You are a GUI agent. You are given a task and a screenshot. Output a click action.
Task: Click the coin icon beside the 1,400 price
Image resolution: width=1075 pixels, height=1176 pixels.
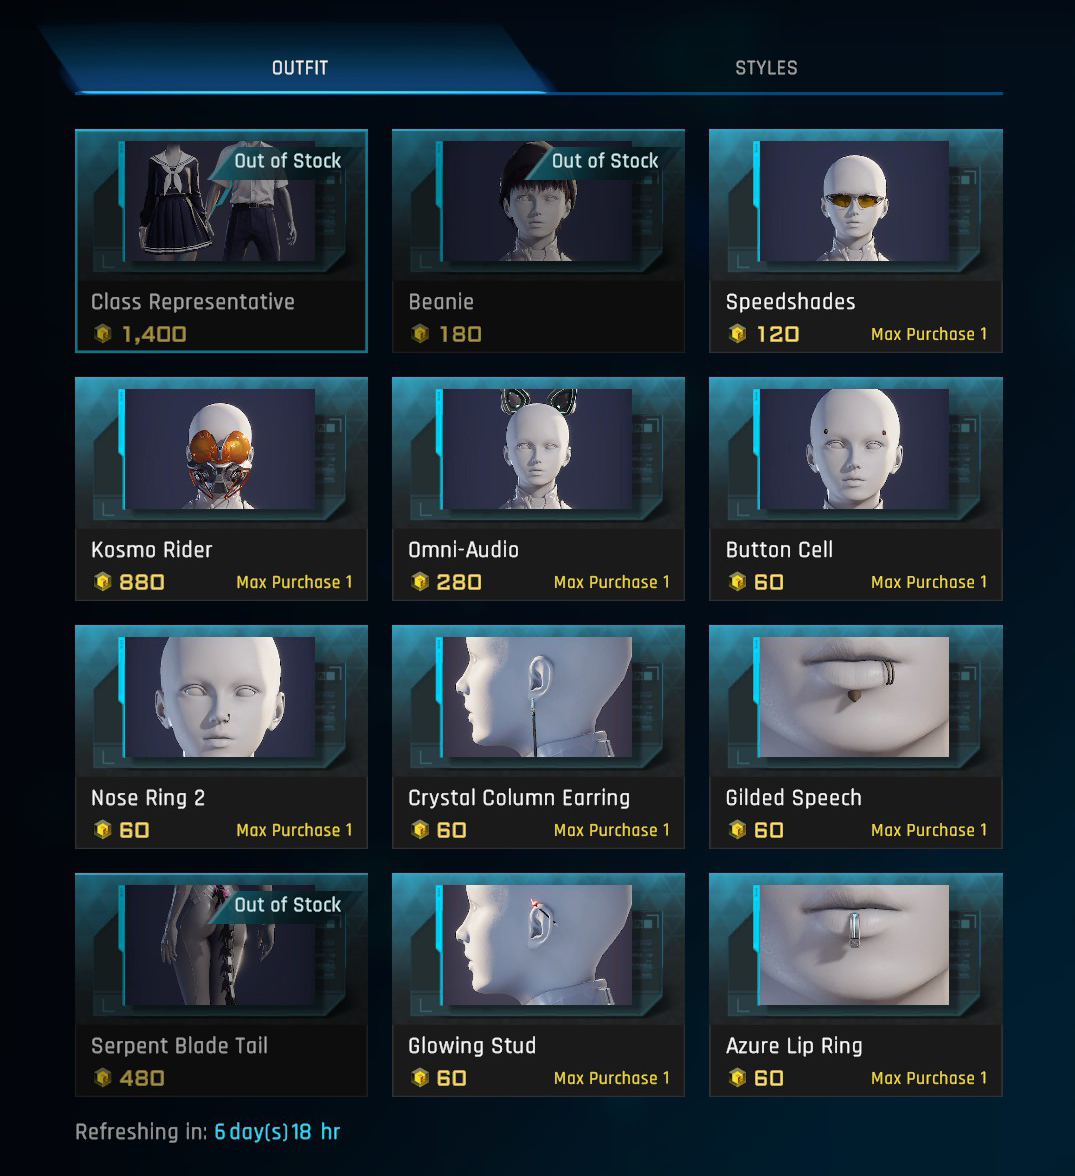pos(103,334)
